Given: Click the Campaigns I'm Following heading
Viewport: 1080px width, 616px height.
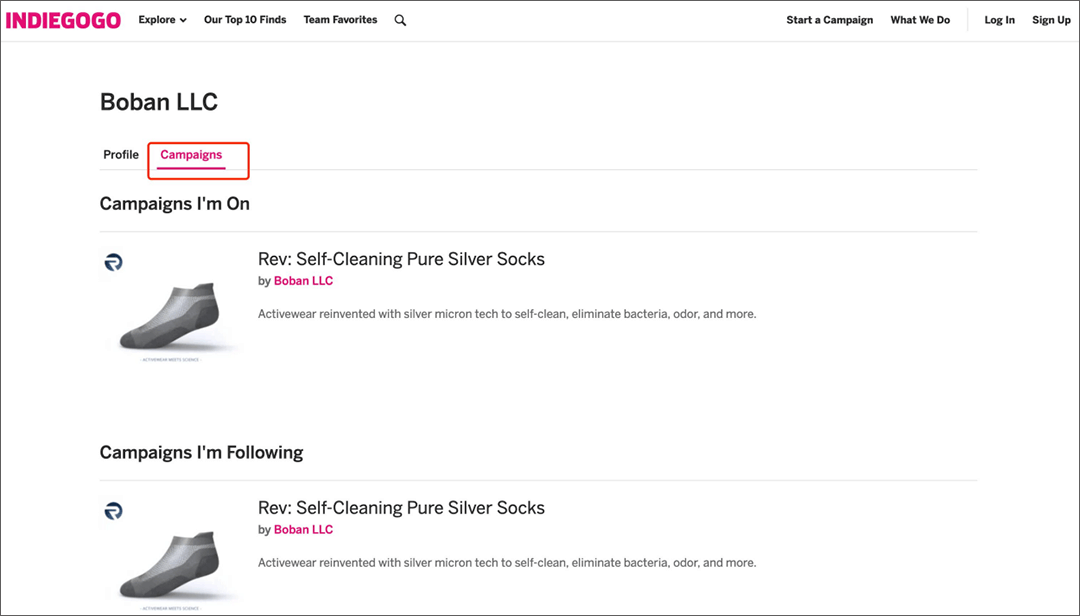Looking at the screenshot, I should click(202, 453).
